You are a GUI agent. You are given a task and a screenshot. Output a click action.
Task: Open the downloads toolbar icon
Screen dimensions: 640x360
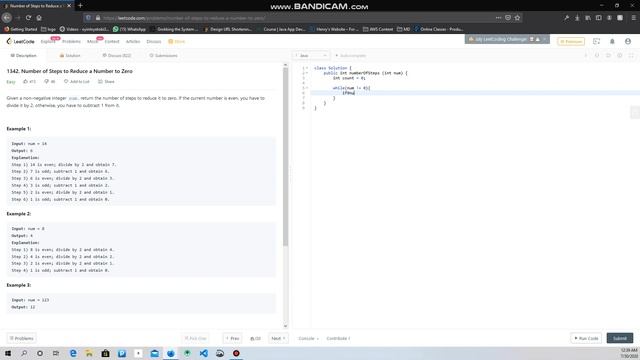tap(577, 18)
